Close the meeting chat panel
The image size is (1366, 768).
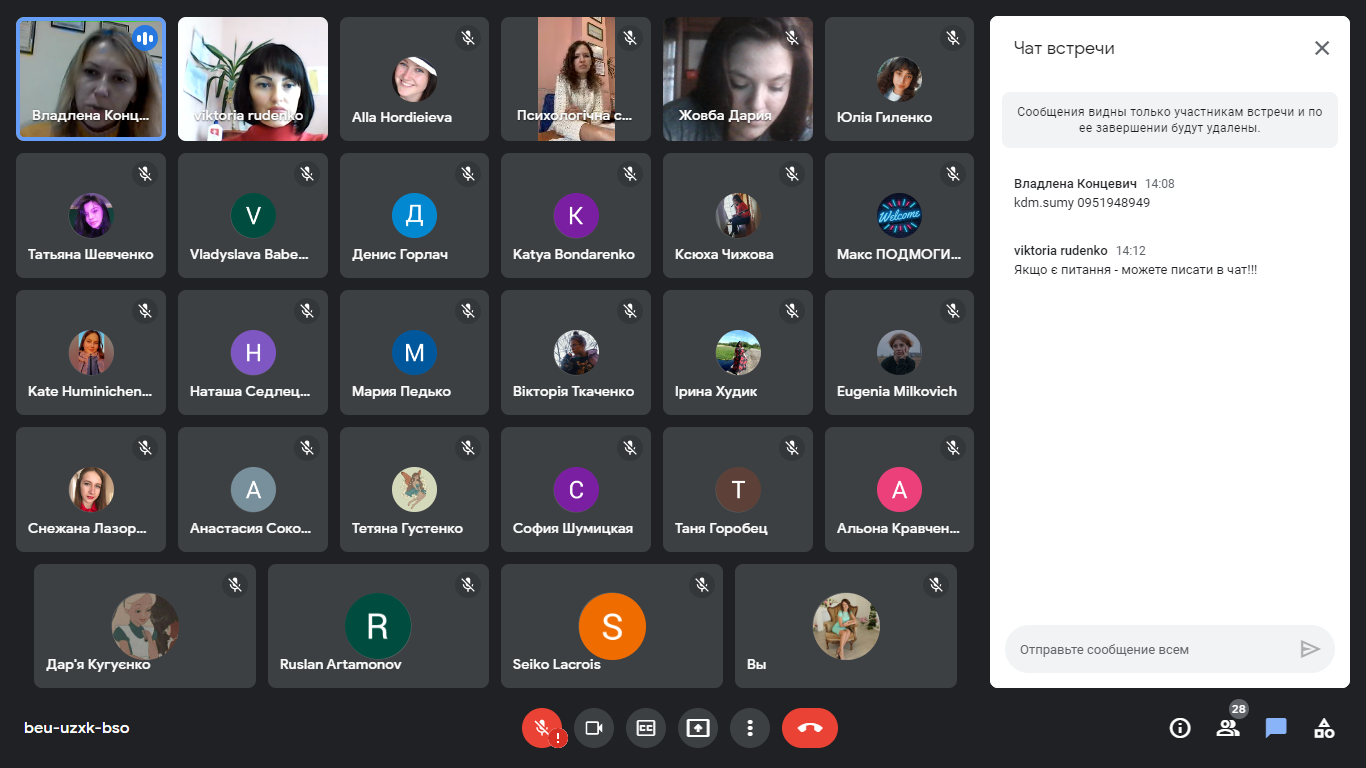1322,48
